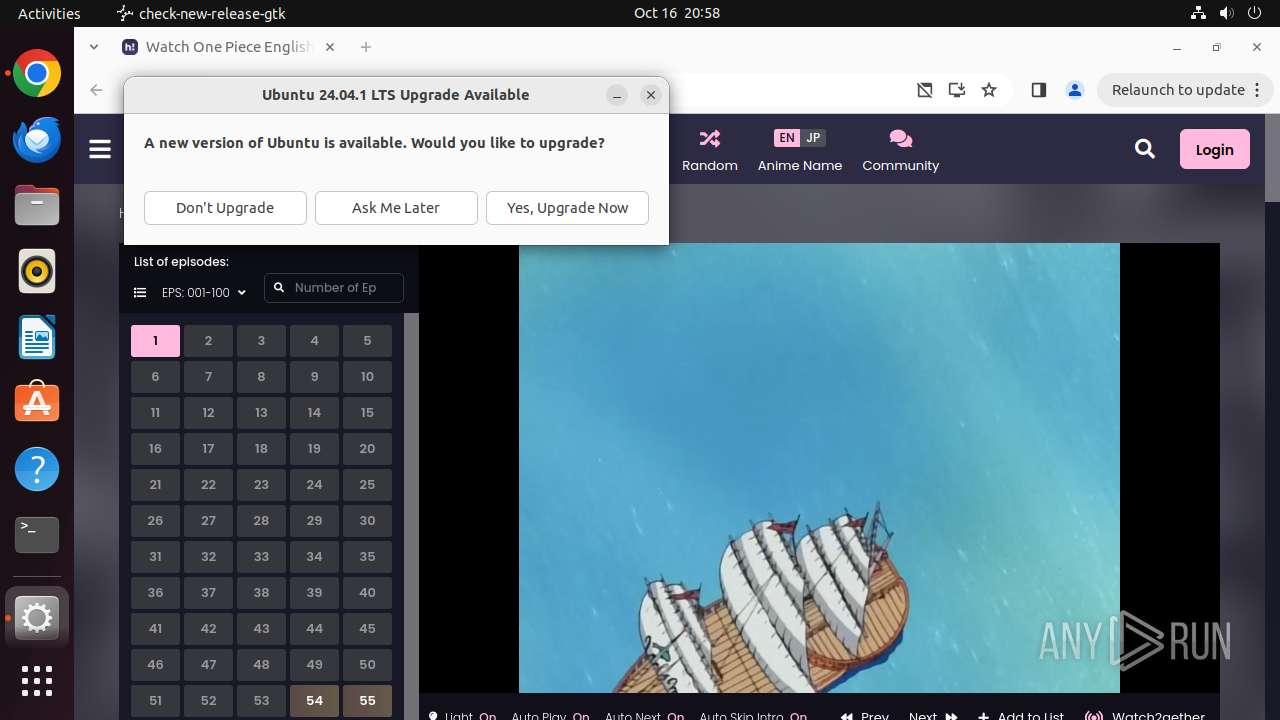Select episode 10

(x=367, y=377)
